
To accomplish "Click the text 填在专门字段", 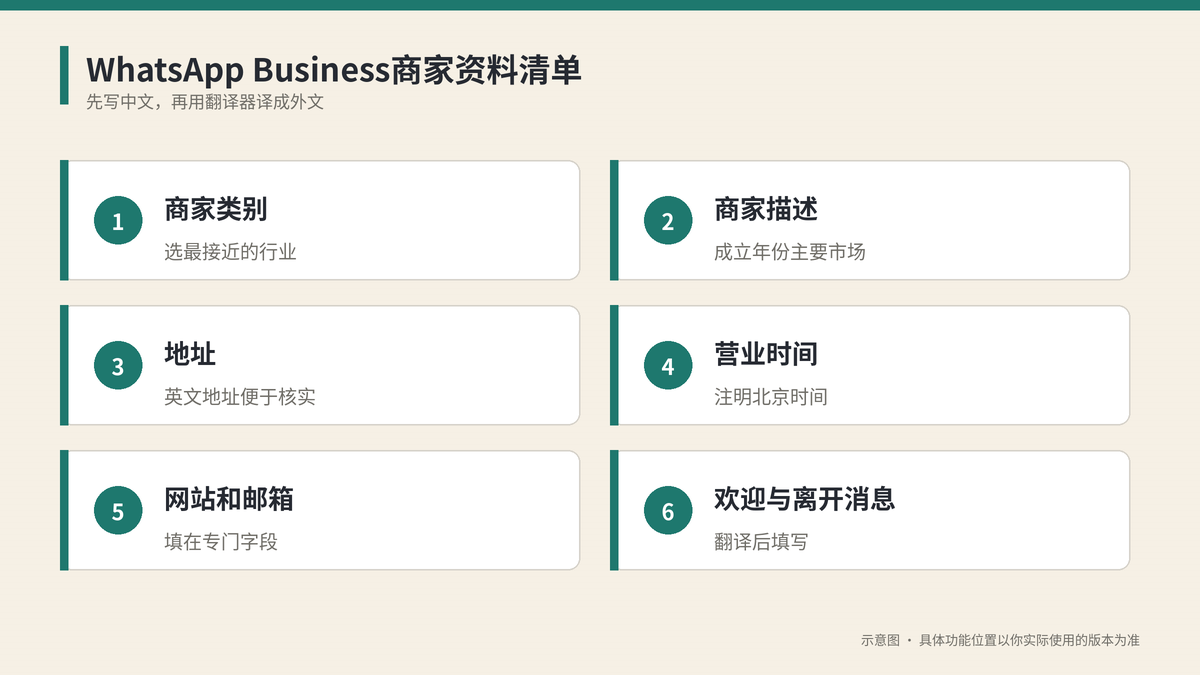I will click(x=221, y=542).
